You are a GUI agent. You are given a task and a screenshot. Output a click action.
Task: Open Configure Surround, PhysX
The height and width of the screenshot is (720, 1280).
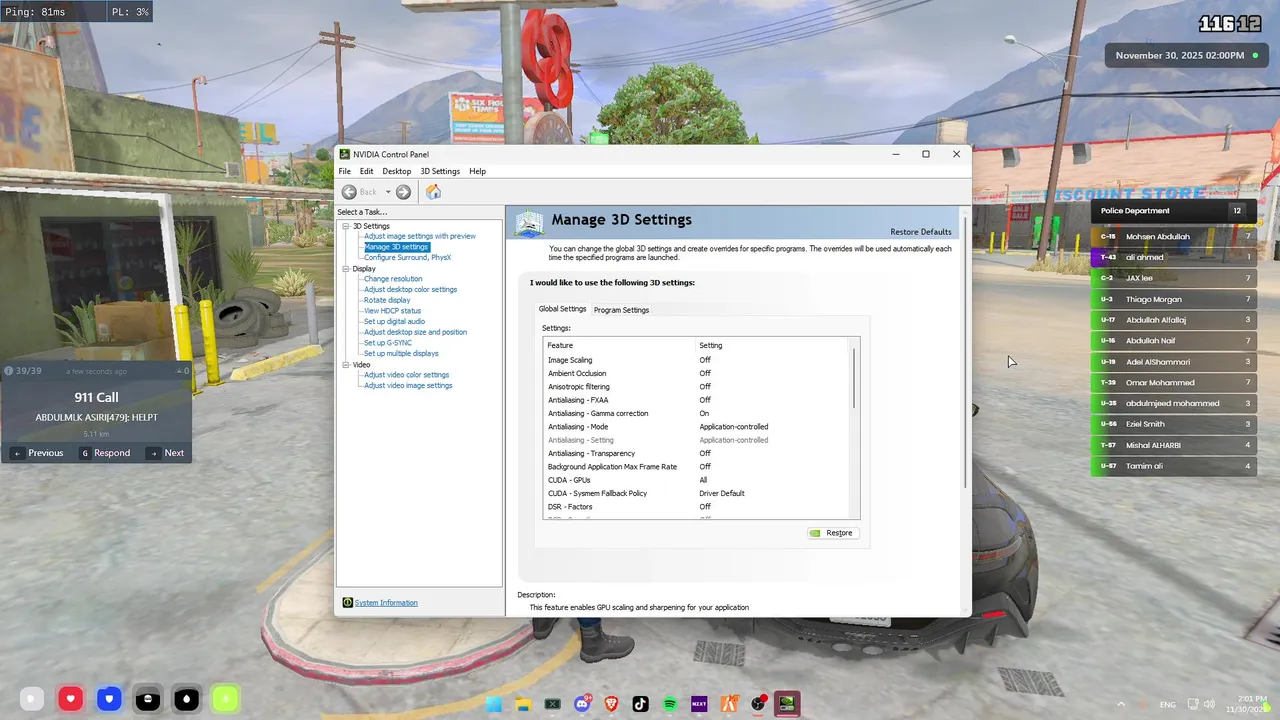point(407,257)
